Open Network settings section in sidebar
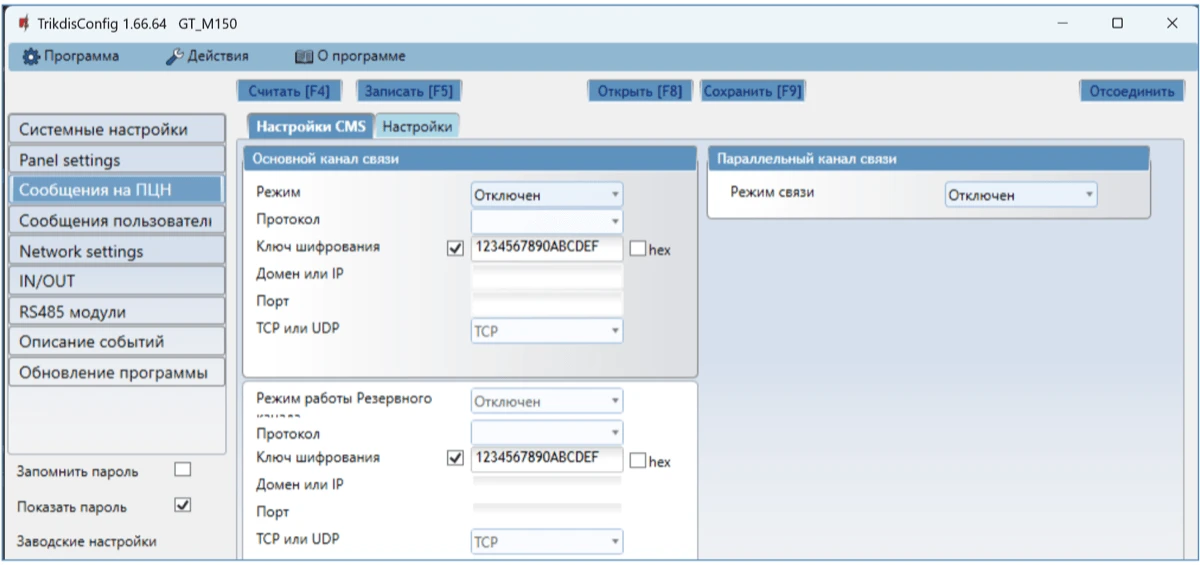 coord(116,251)
